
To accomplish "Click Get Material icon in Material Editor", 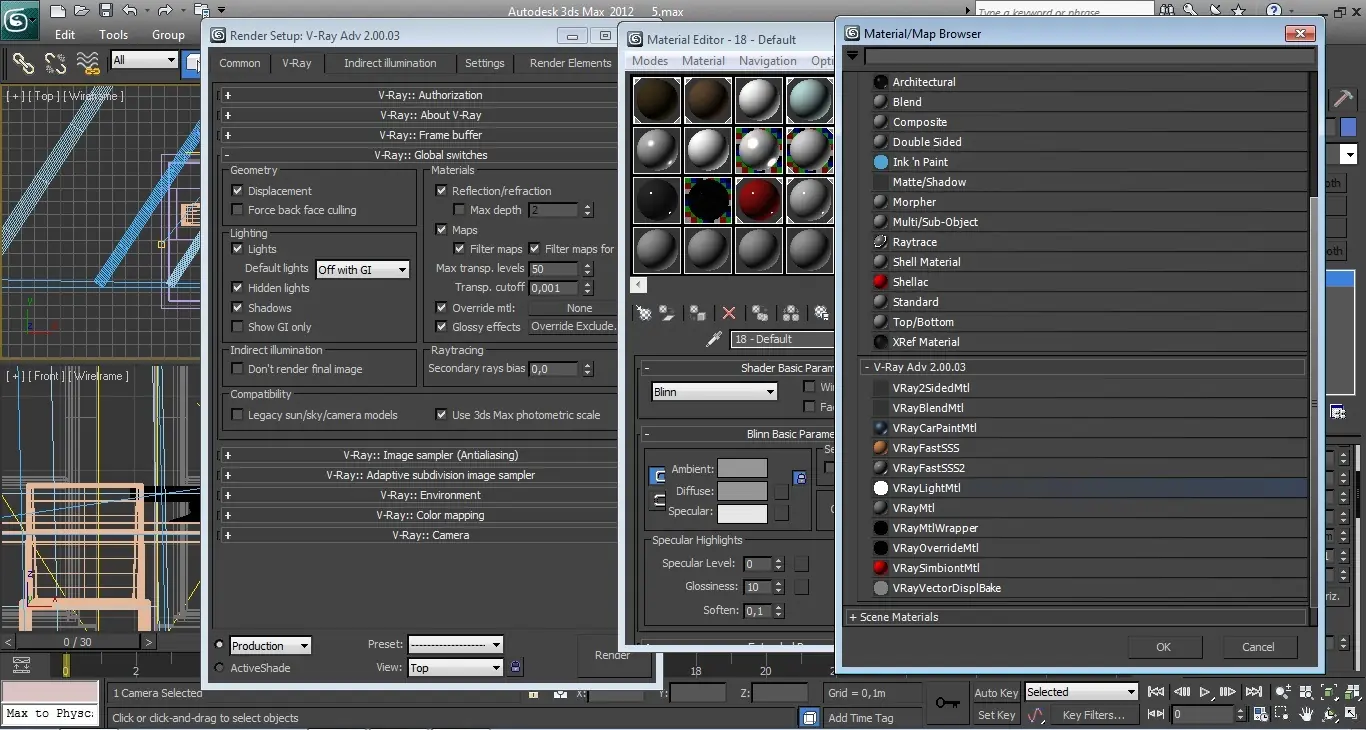I will point(644,313).
